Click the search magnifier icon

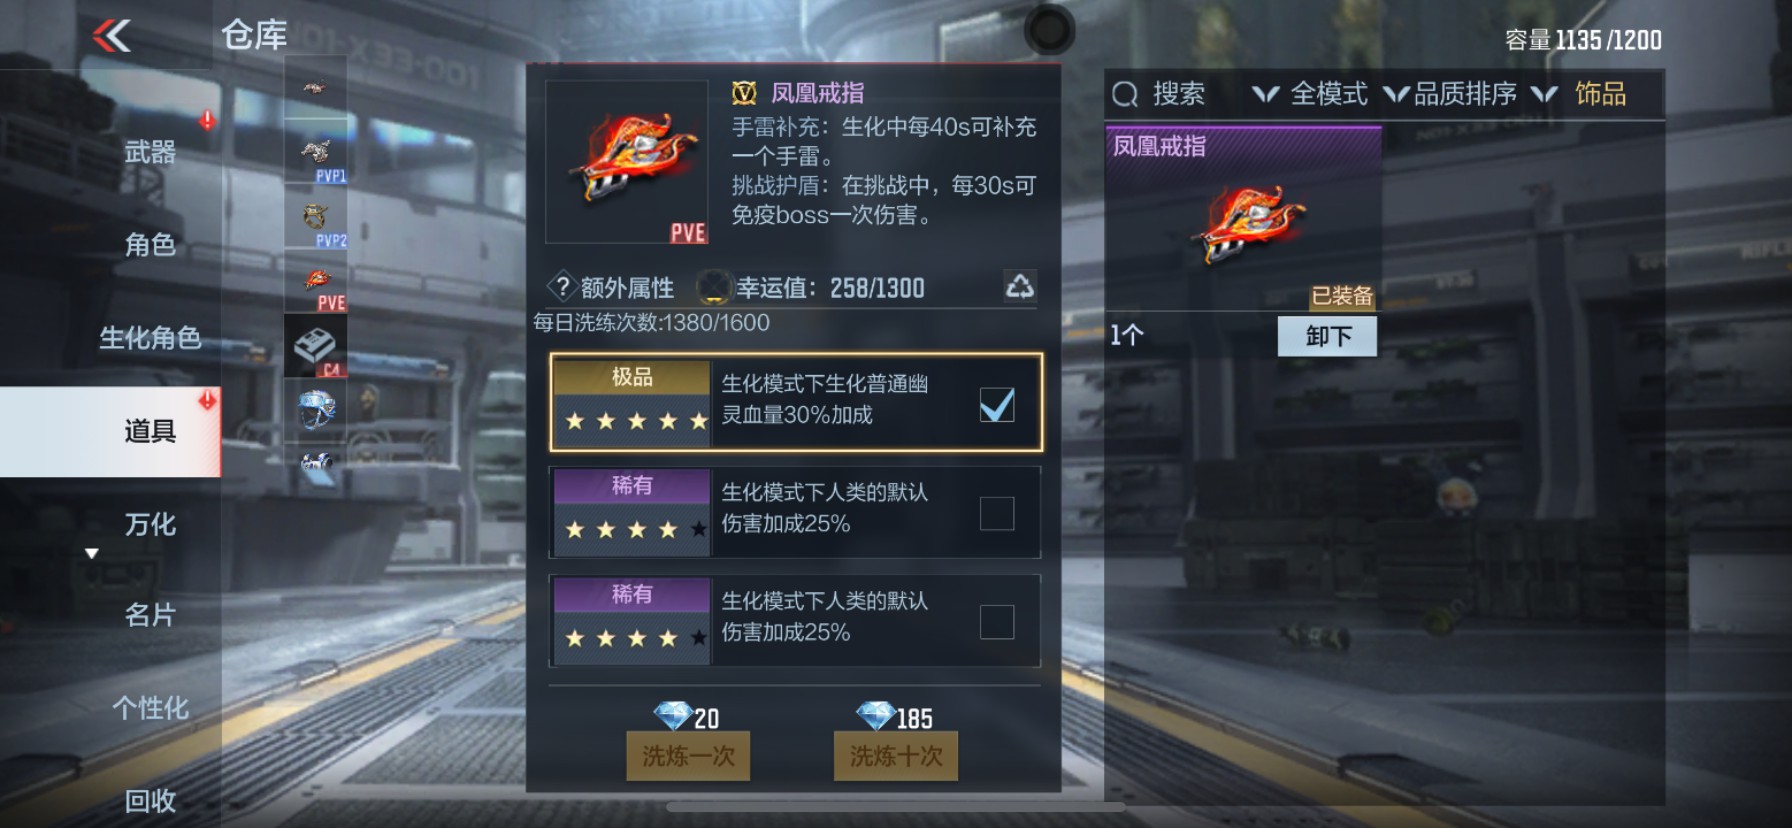pos(1125,94)
